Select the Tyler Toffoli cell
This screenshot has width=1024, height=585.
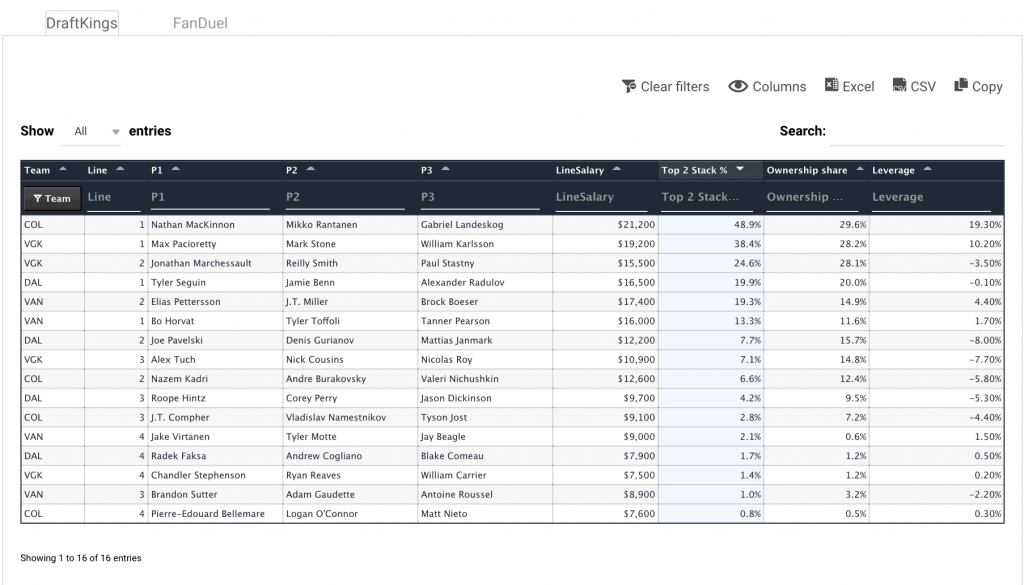coord(350,321)
